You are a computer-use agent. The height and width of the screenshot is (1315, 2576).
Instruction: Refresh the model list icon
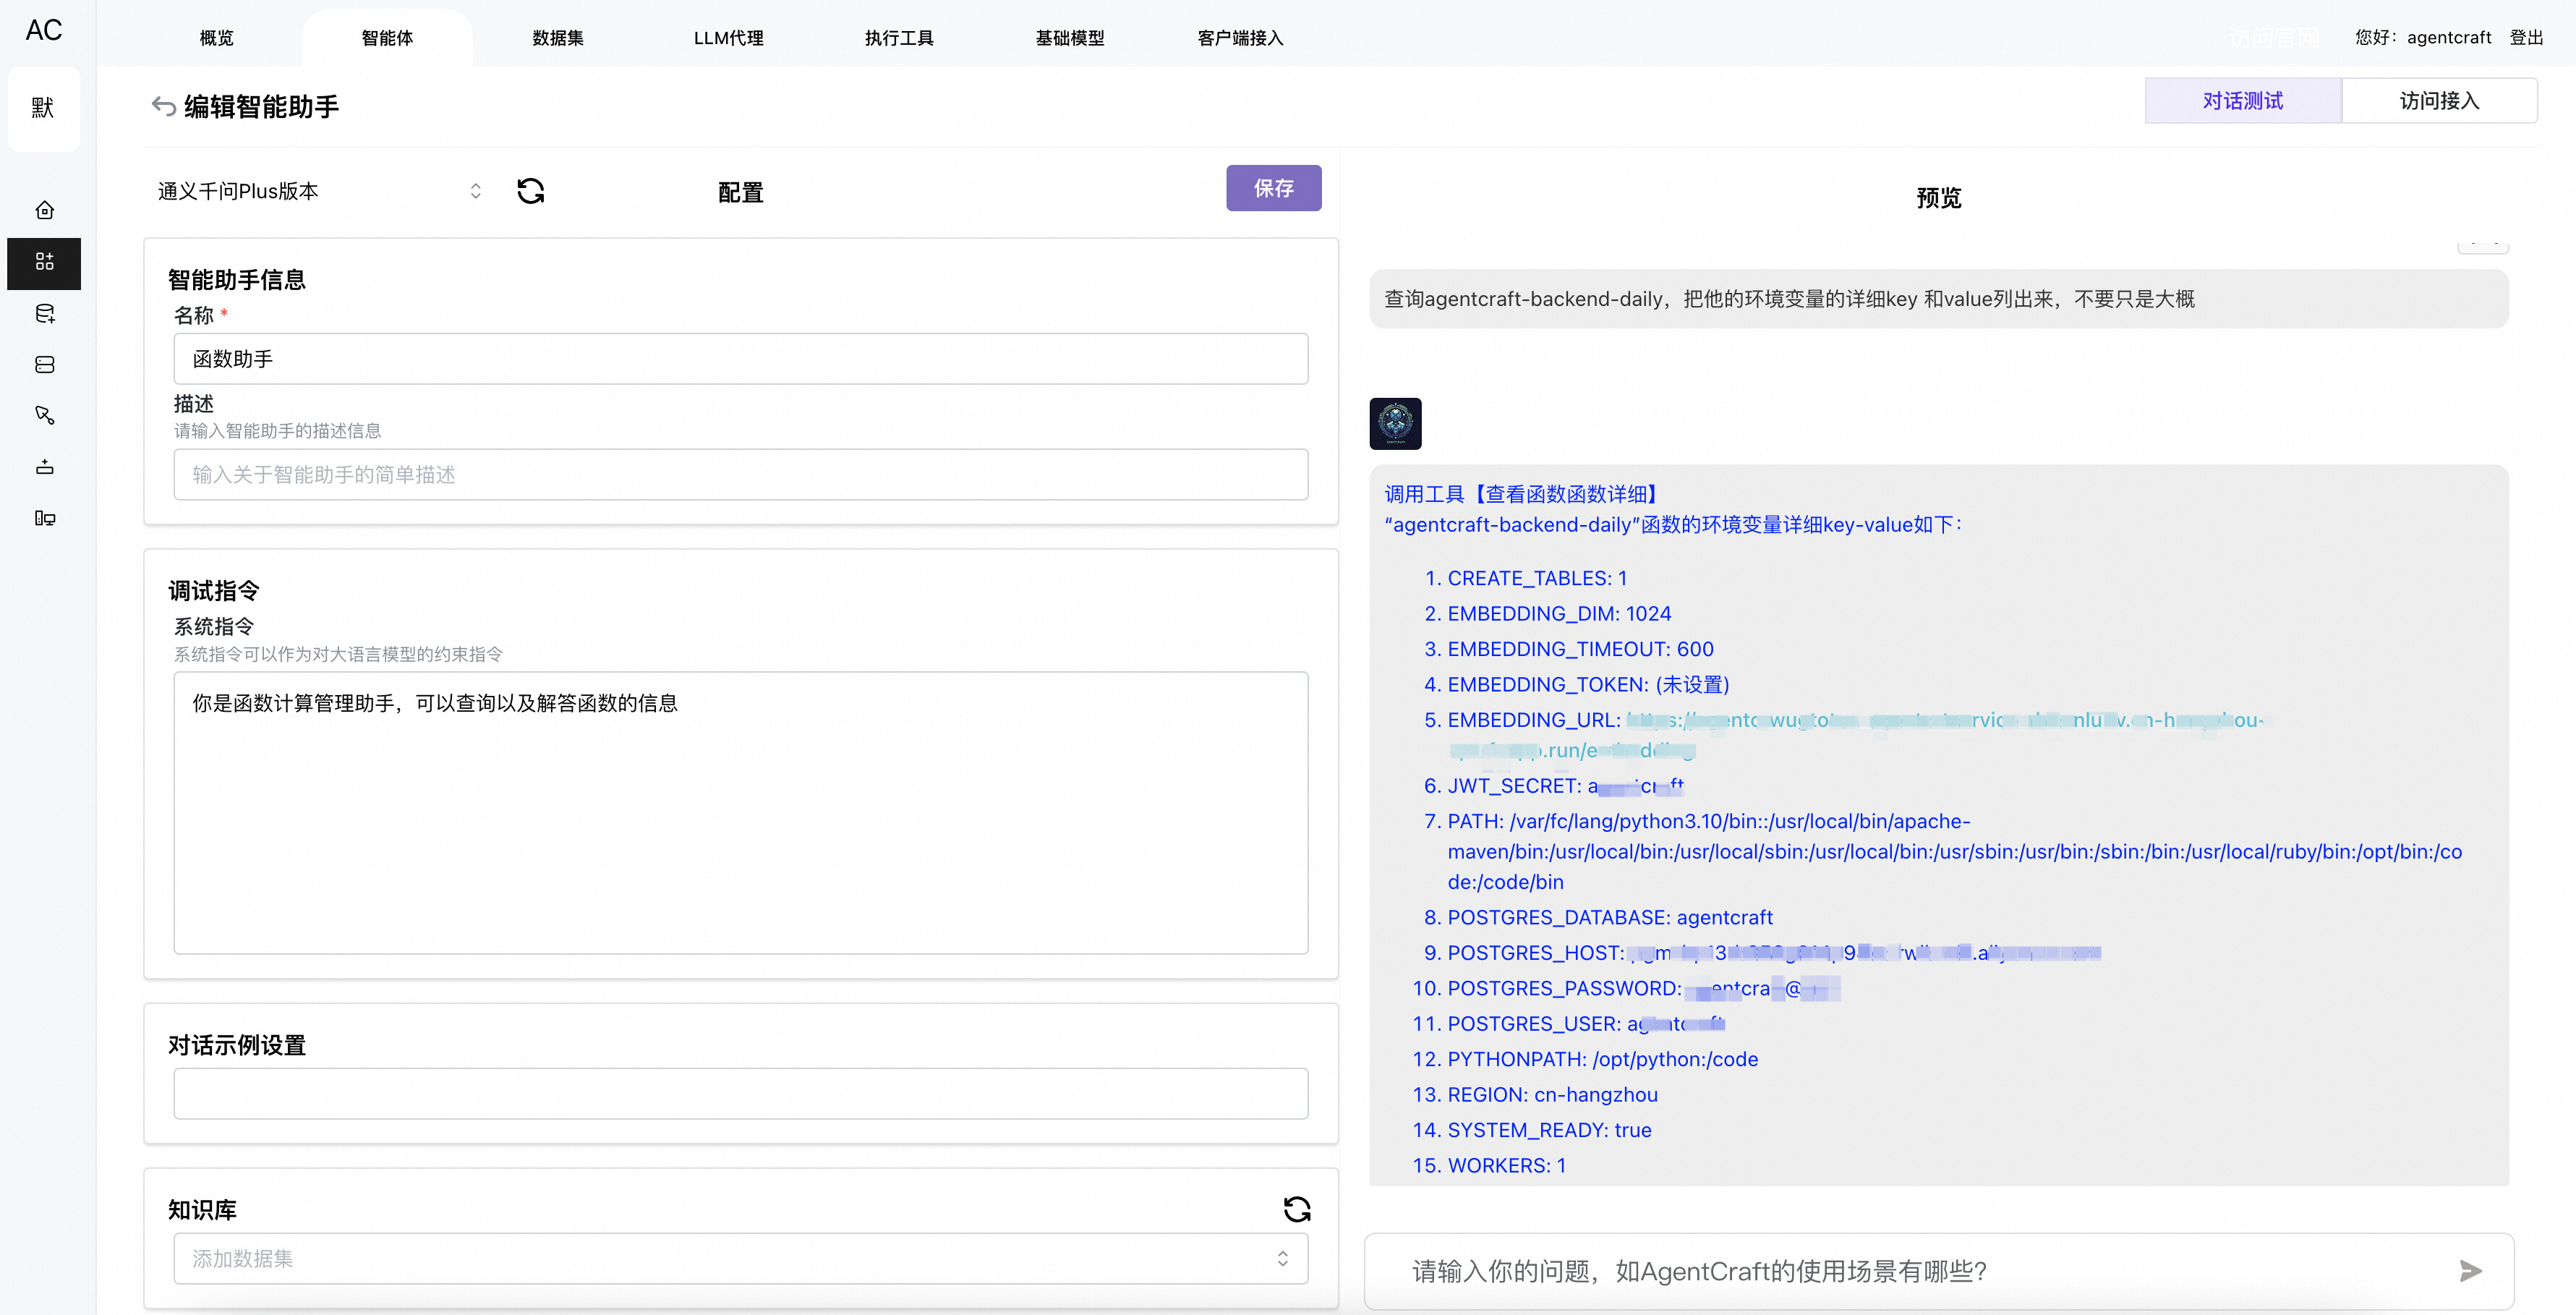[x=531, y=191]
